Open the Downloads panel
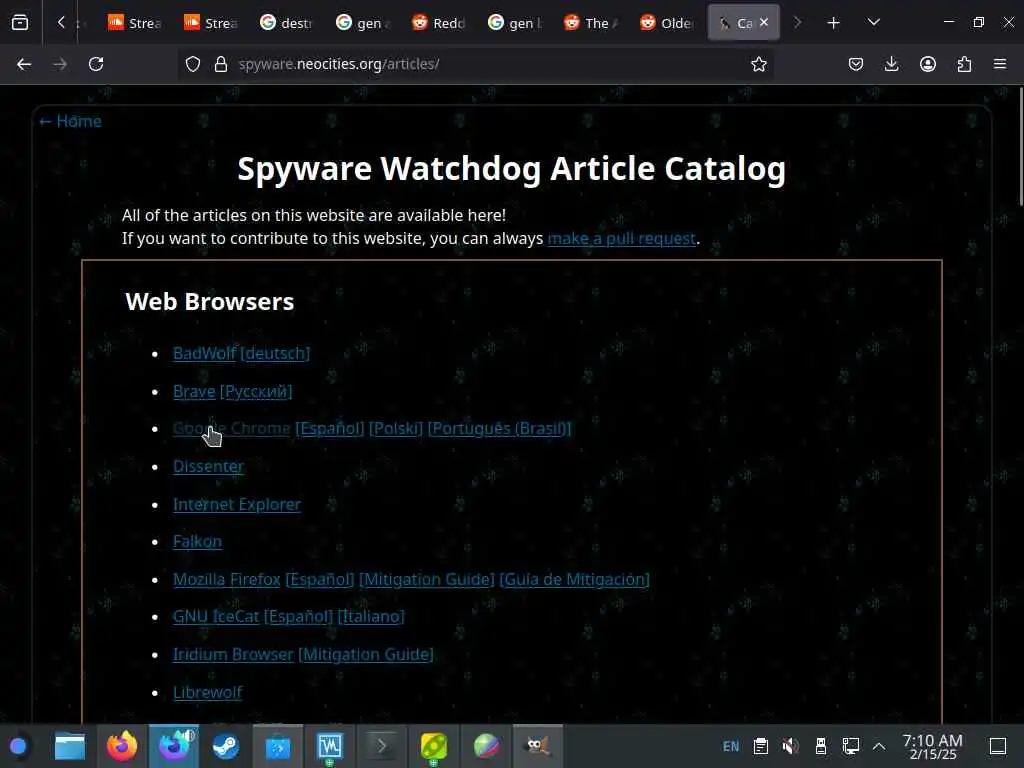The height and width of the screenshot is (768, 1024). click(x=891, y=64)
